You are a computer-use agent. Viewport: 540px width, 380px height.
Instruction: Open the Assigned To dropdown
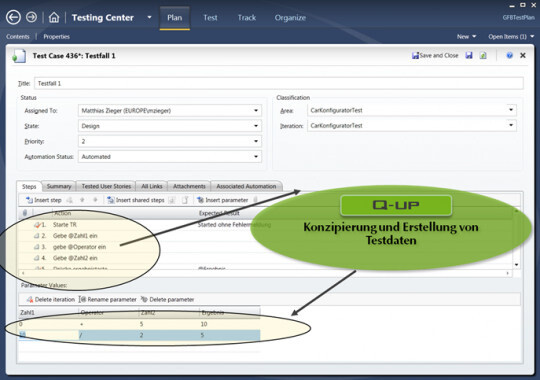point(256,111)
